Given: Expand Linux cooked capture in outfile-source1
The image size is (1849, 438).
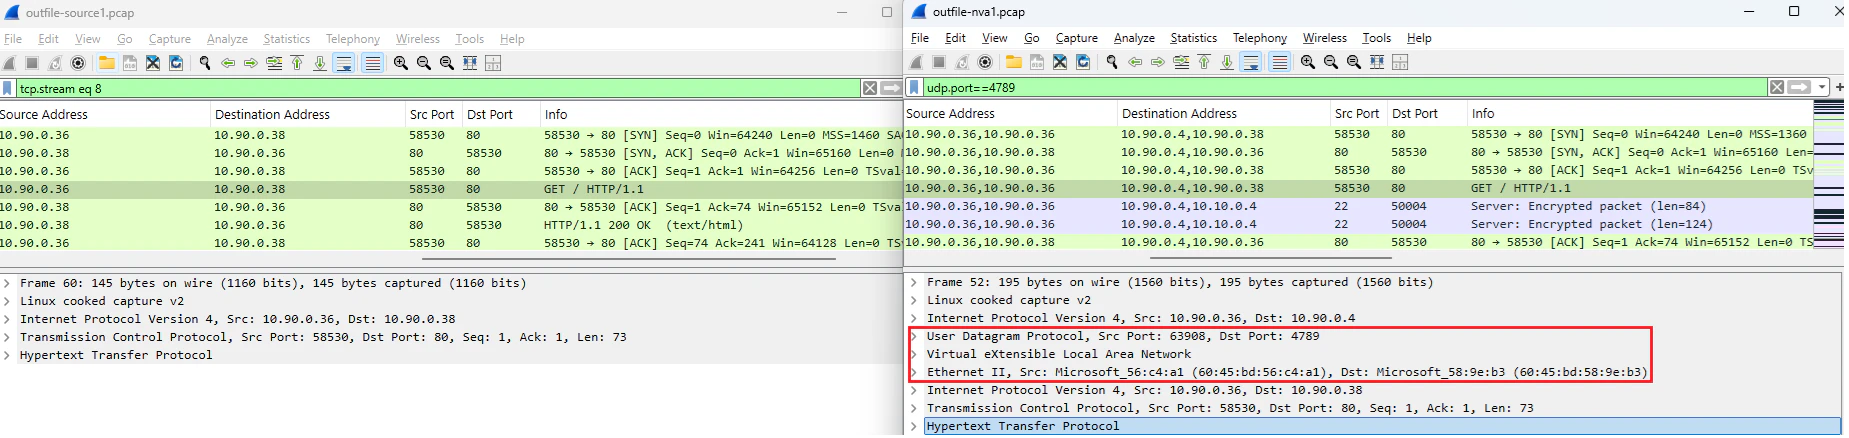Looking at the screenshot, I should tap(7, 301).
